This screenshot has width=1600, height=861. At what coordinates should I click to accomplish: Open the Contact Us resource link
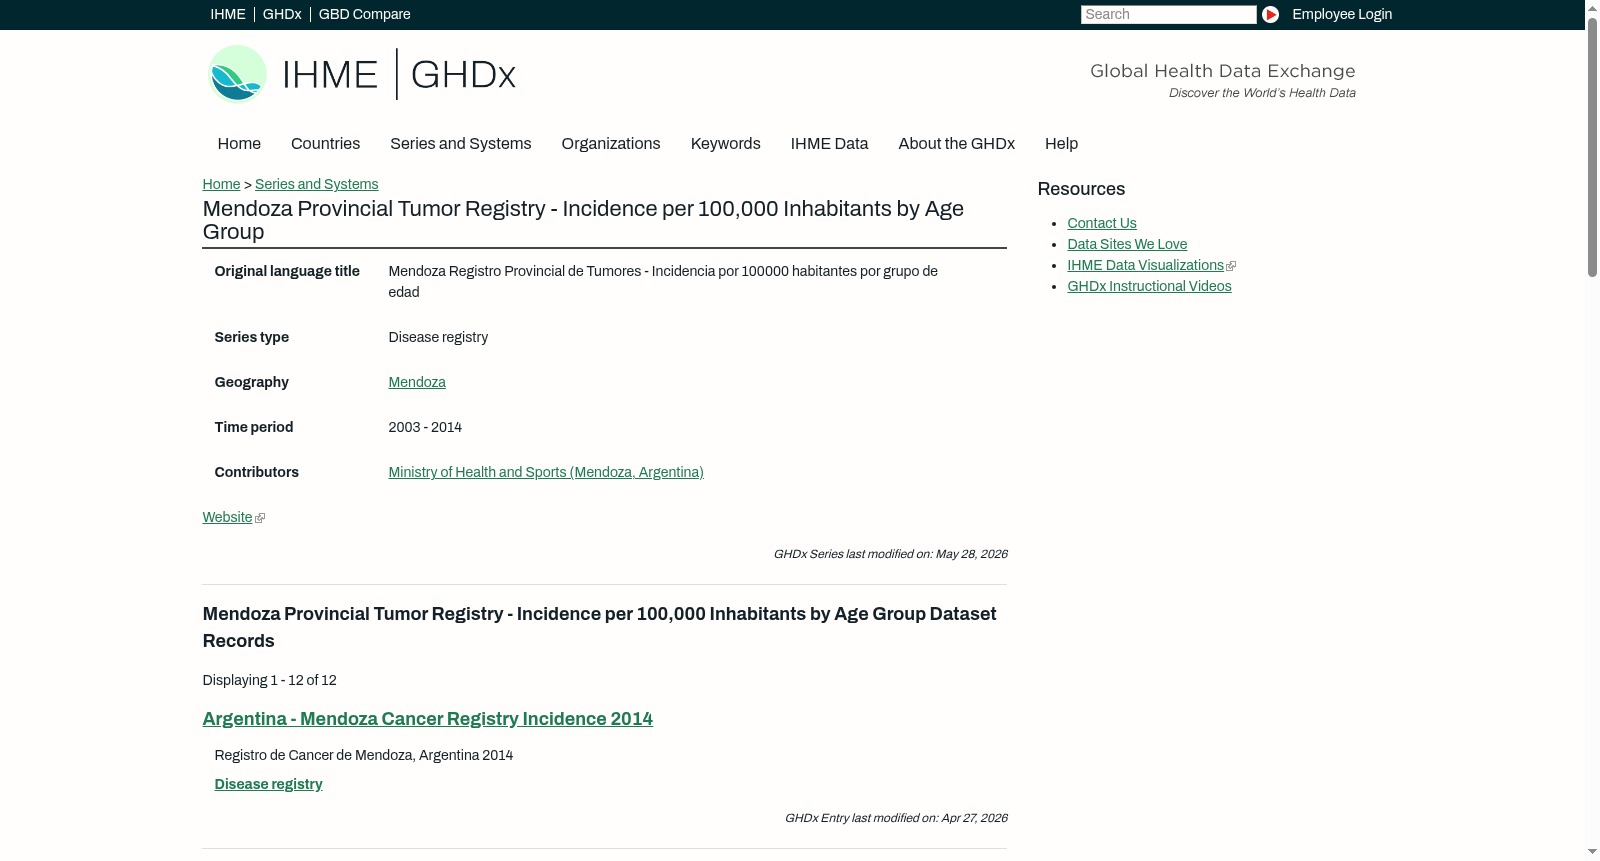[x=1102, y=223]
